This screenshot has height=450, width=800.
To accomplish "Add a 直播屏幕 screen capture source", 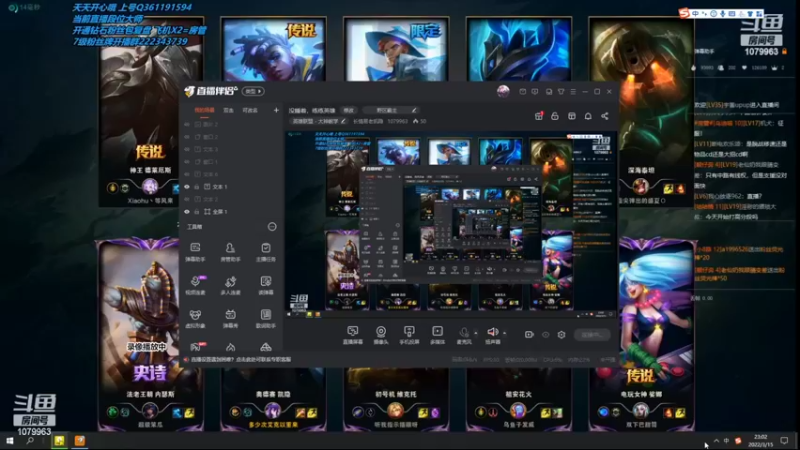I will pos(353,335).
